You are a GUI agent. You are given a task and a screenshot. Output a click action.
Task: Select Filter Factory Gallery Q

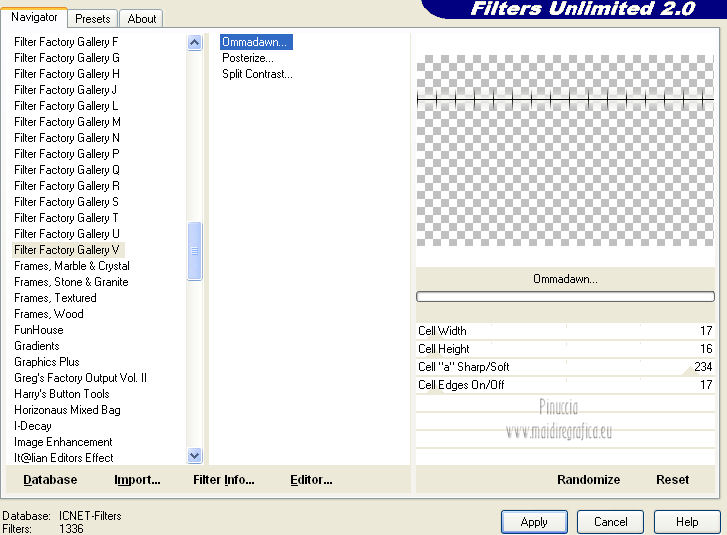tap(67, 170)
